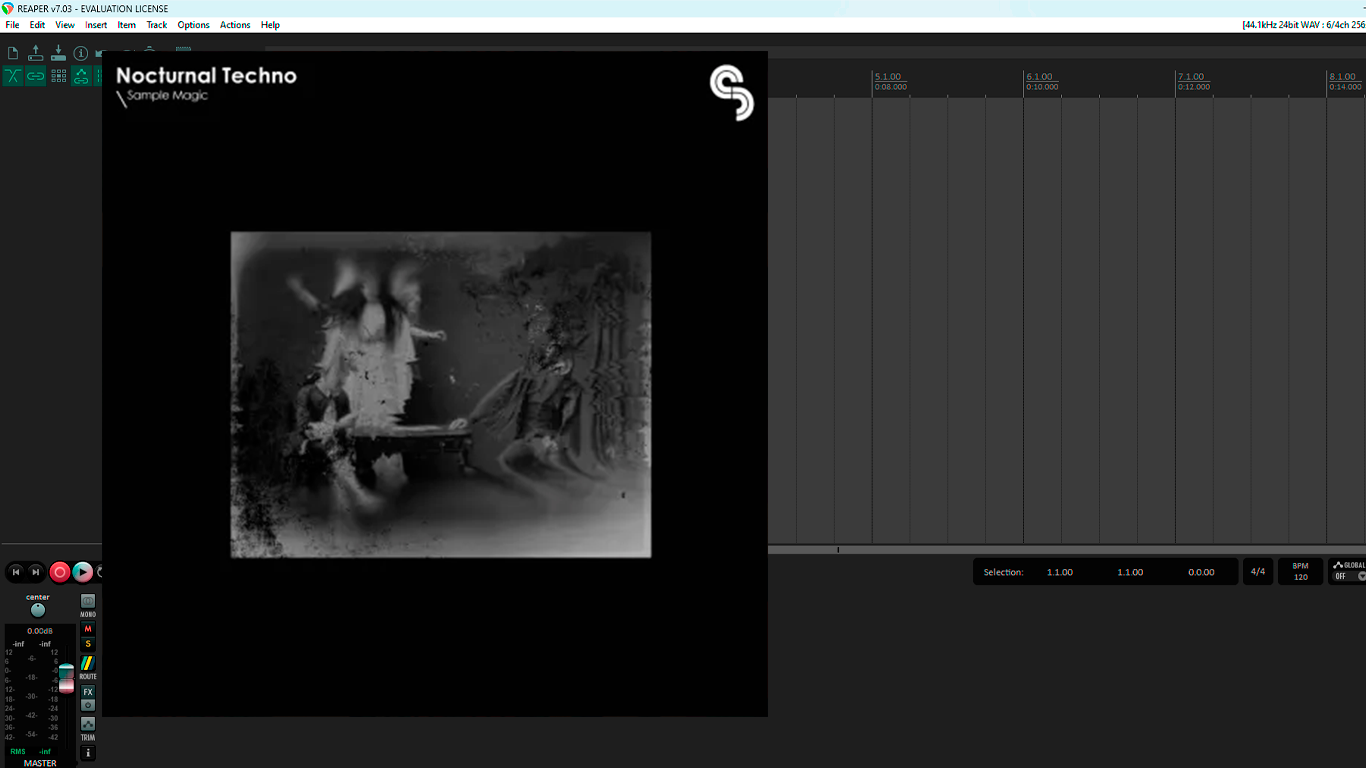
Task: Click ruler marker 8.1.00
Action: pyautogui.click(x=1343, y=77)
